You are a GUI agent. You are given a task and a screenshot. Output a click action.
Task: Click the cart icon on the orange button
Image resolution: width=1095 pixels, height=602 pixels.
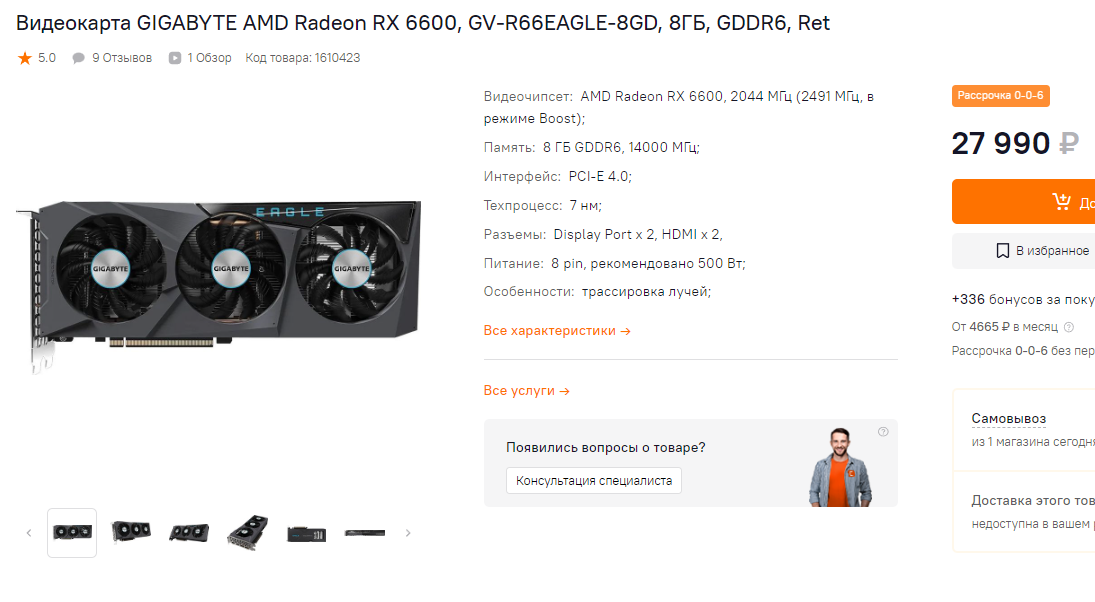[x=1061, y=202]
